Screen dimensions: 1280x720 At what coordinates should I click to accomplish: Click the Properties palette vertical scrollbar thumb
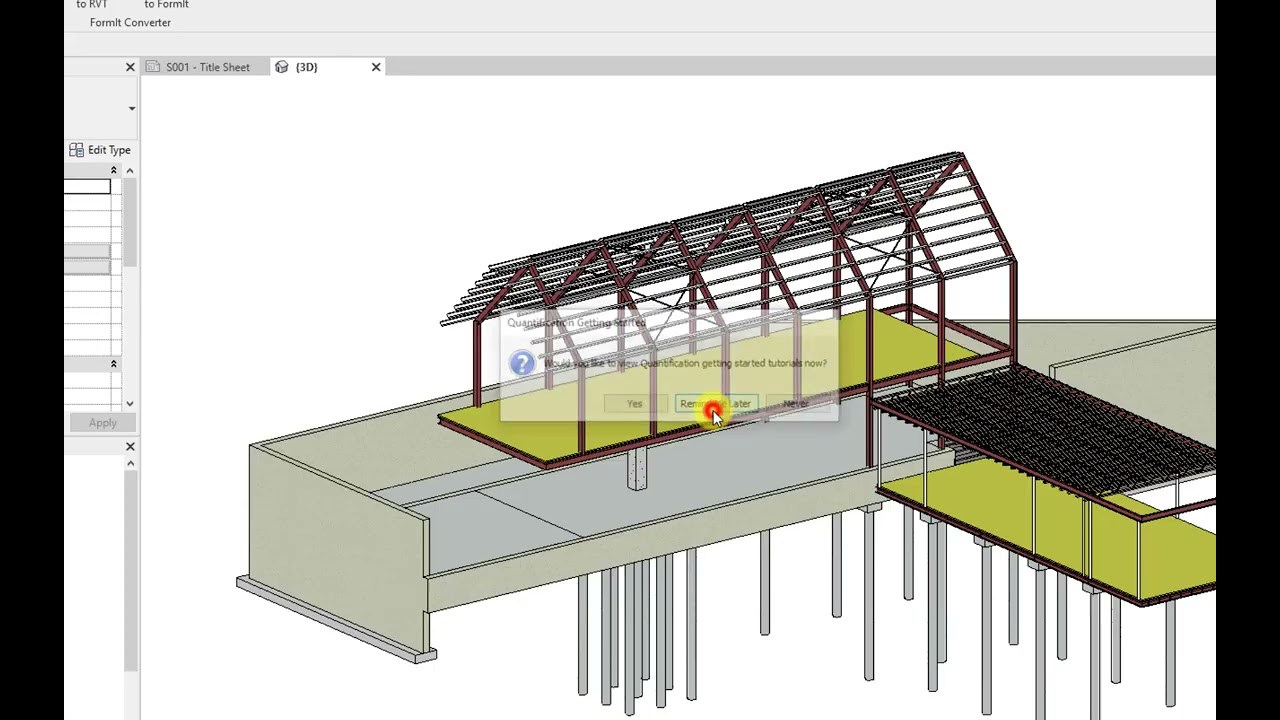coord(130,223)
